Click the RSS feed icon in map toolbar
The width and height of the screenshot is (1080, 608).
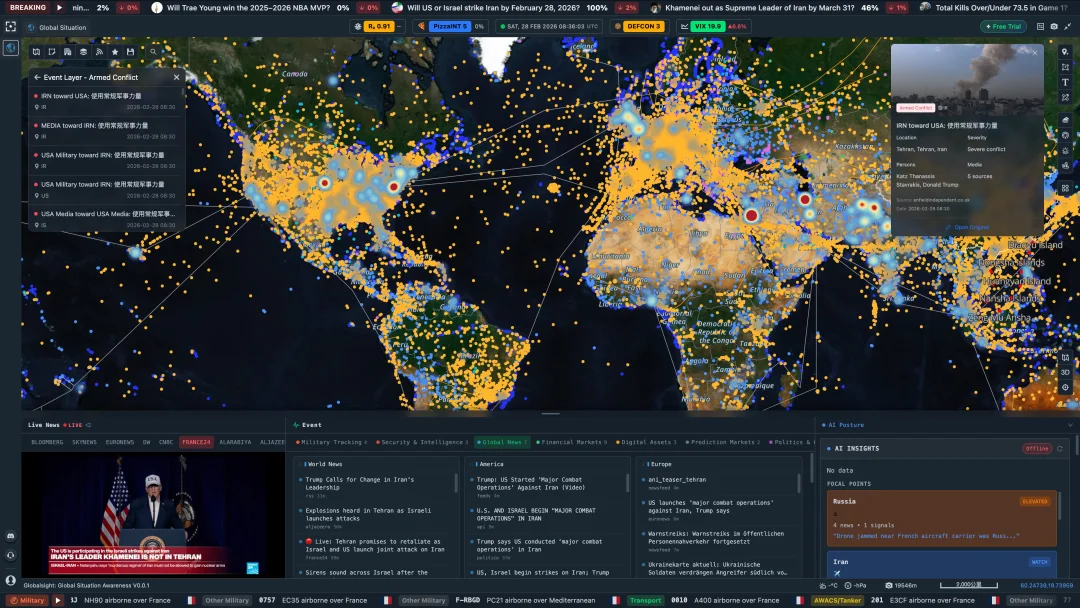coord(99,52)
